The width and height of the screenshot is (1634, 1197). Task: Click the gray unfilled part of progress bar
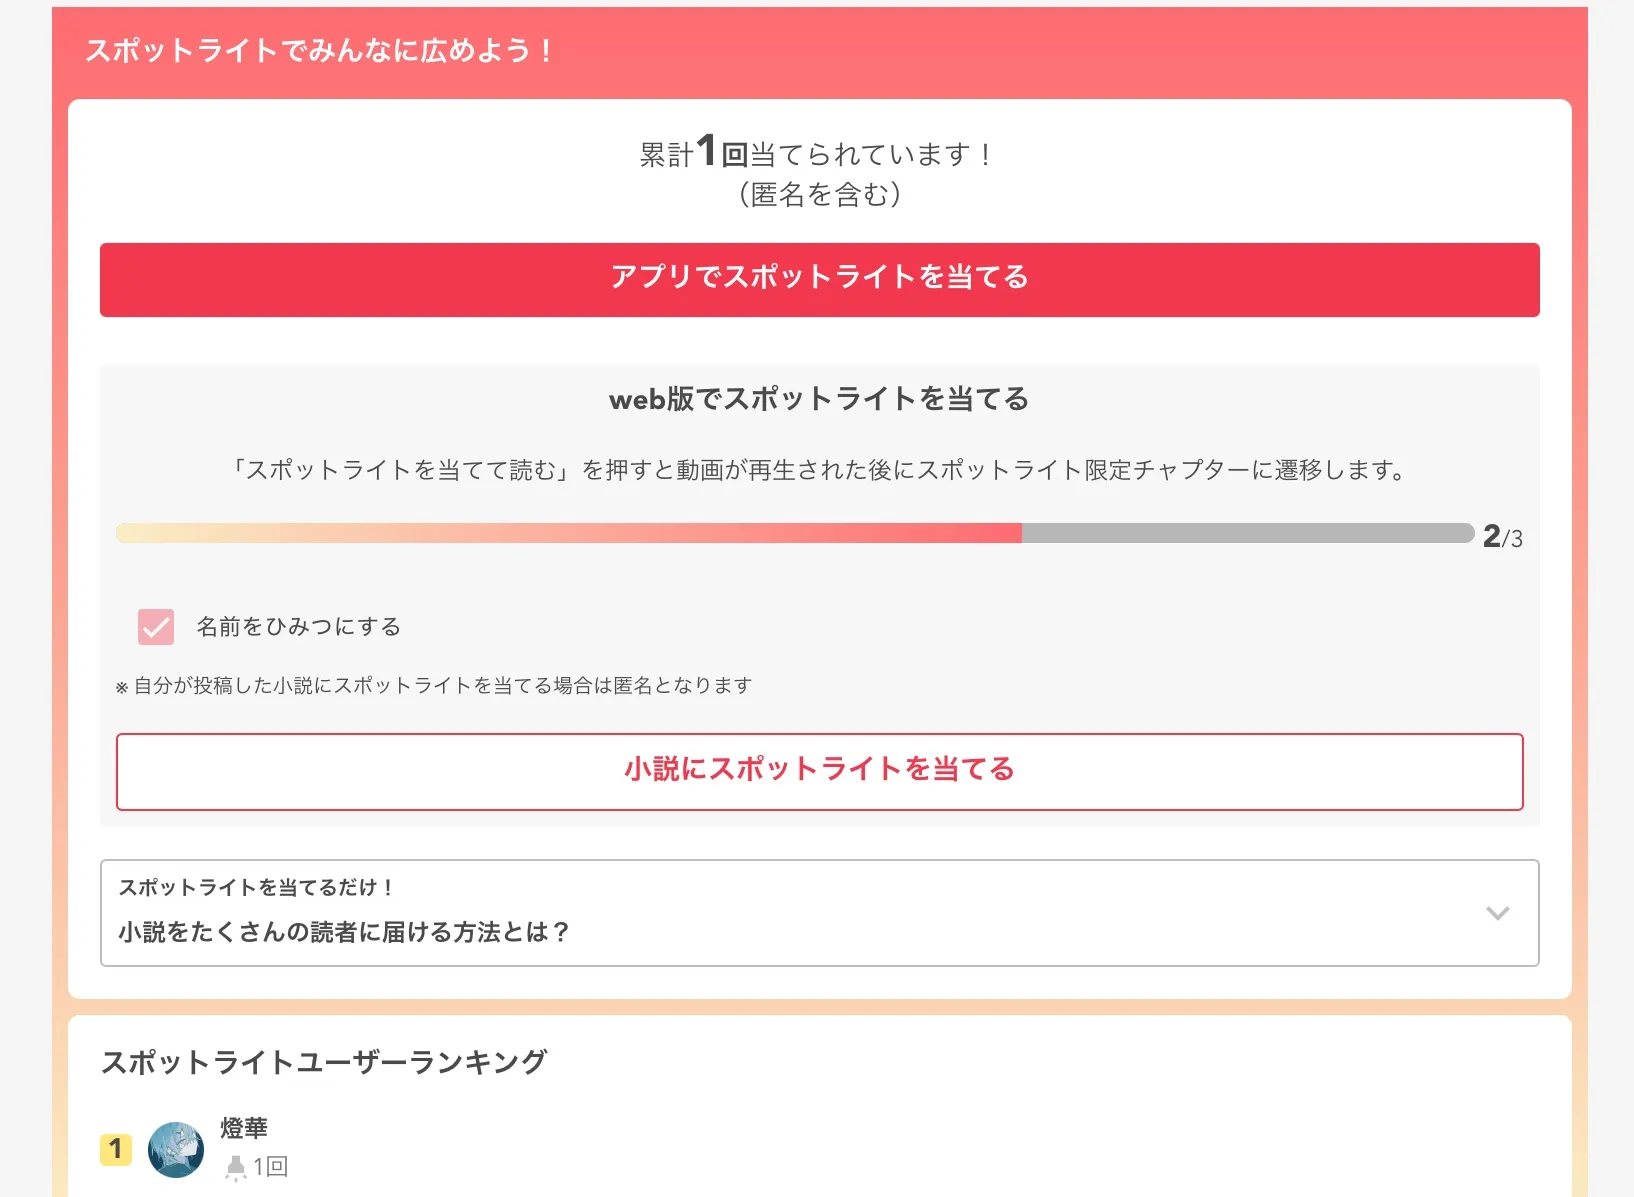point(1246,533)
